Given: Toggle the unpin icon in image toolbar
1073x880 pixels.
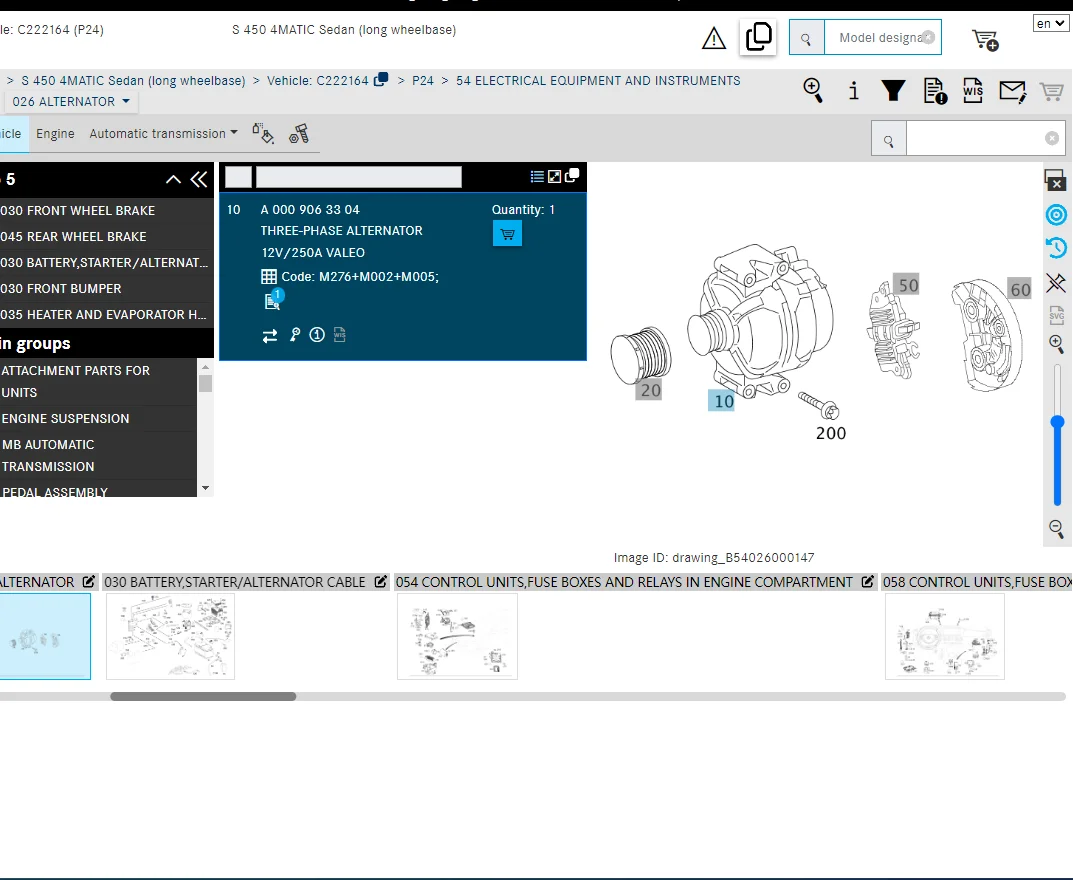Looking at the screenshot, I should pyautogui.click(x=1056, y=283).
